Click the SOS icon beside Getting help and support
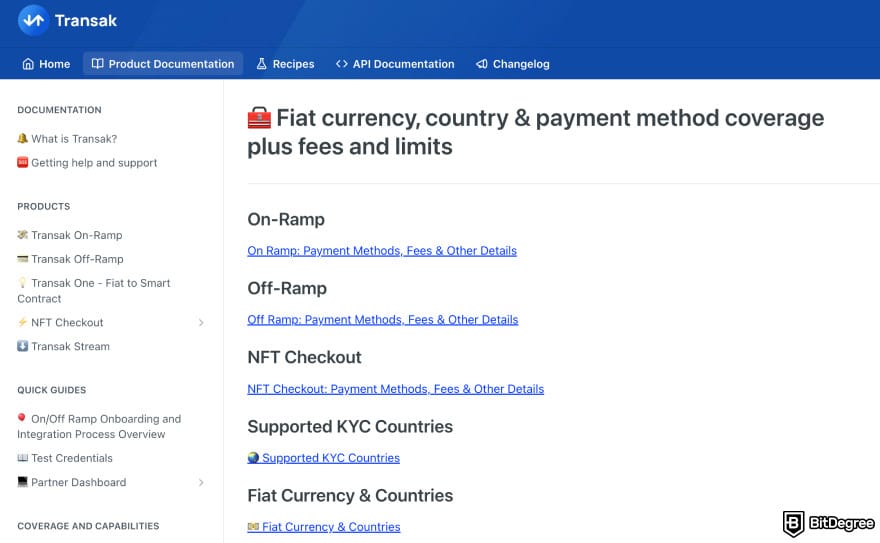Viewport: 880px width, 543px height. pyautogui.click(x=22, y=162)
